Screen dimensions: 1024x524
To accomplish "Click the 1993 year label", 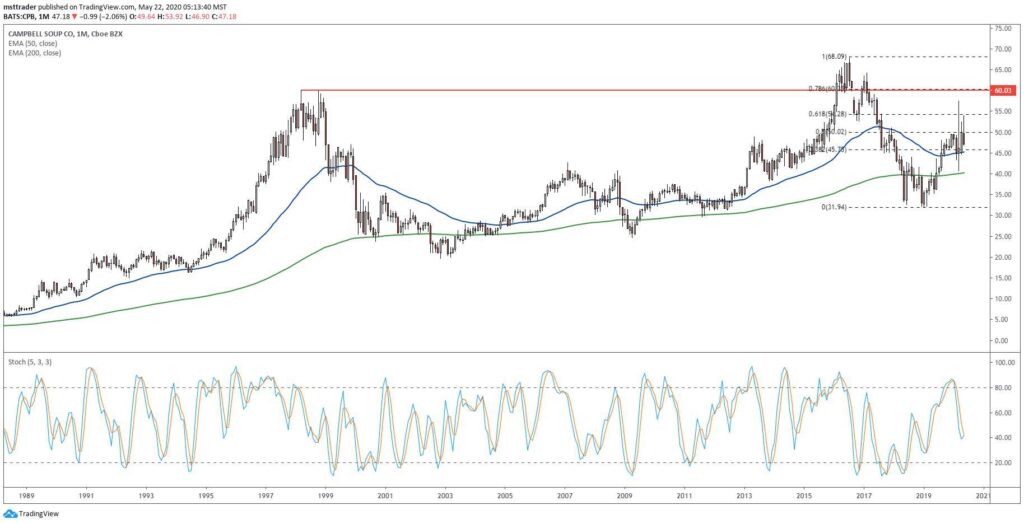I will click(x=146, y=497).
